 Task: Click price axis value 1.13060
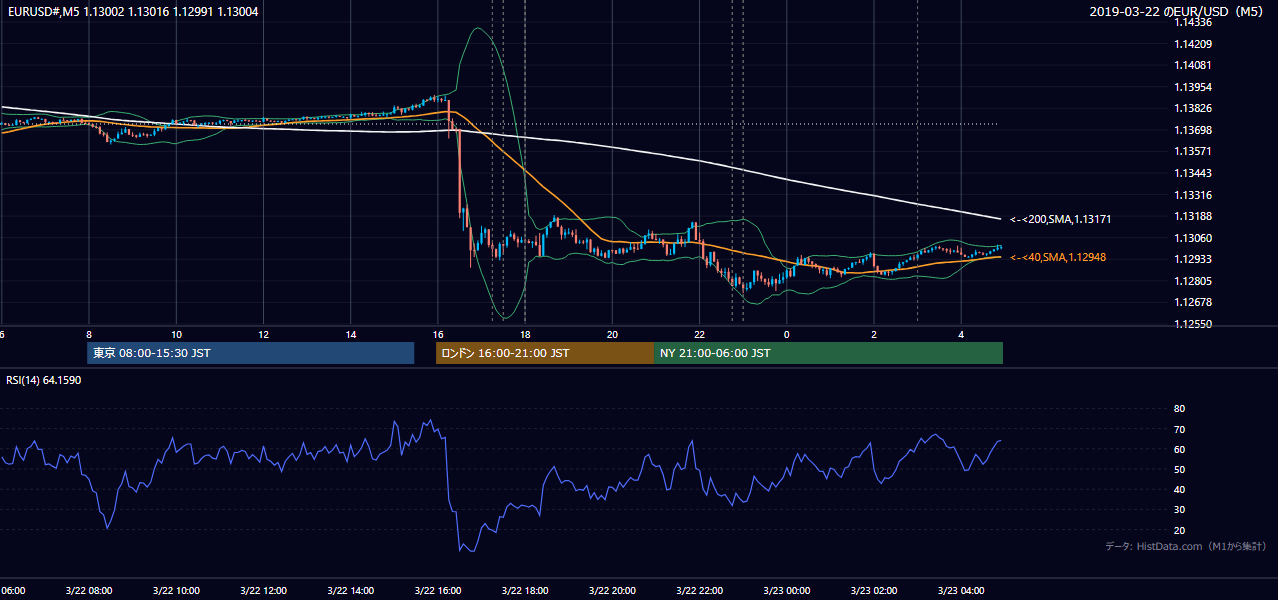(x=1193, y=238)
